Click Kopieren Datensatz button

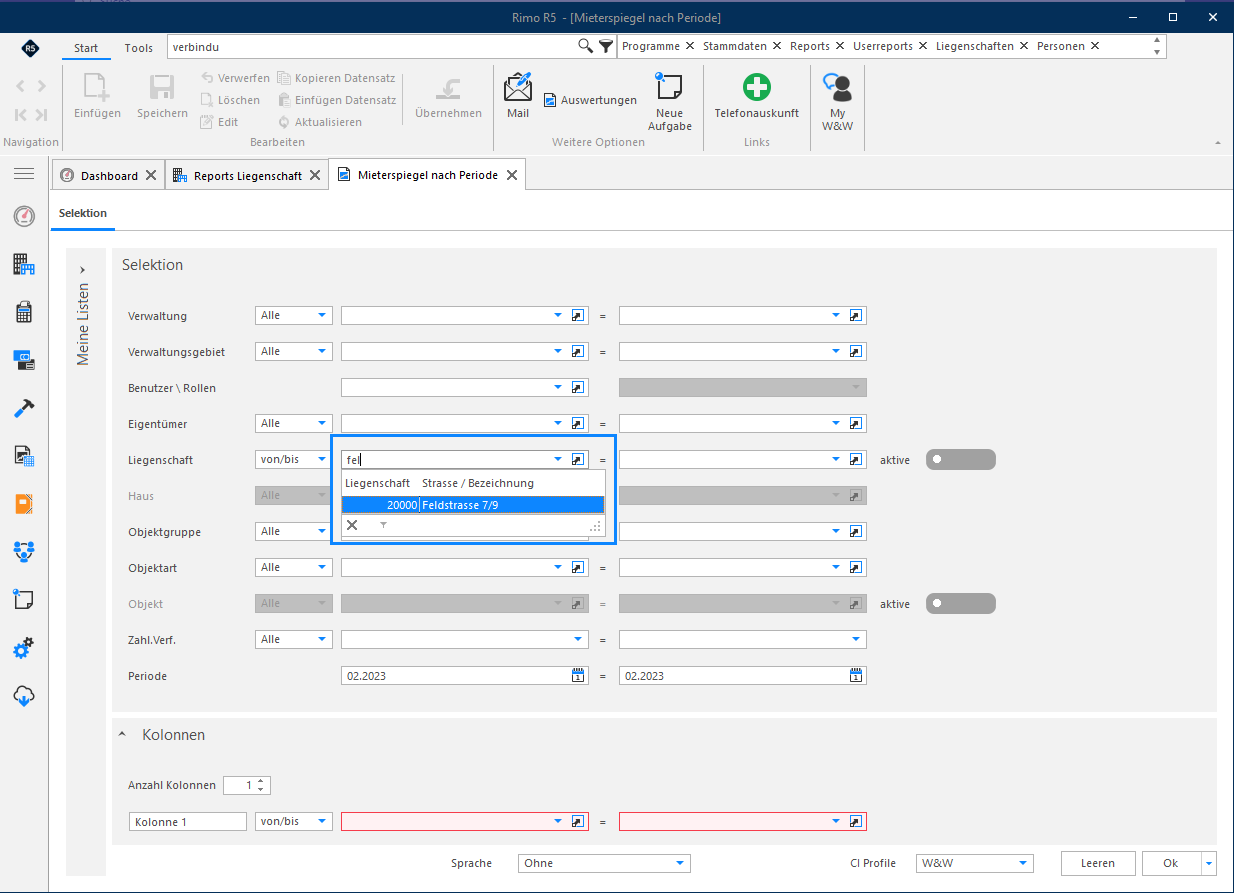click(336, 78)
